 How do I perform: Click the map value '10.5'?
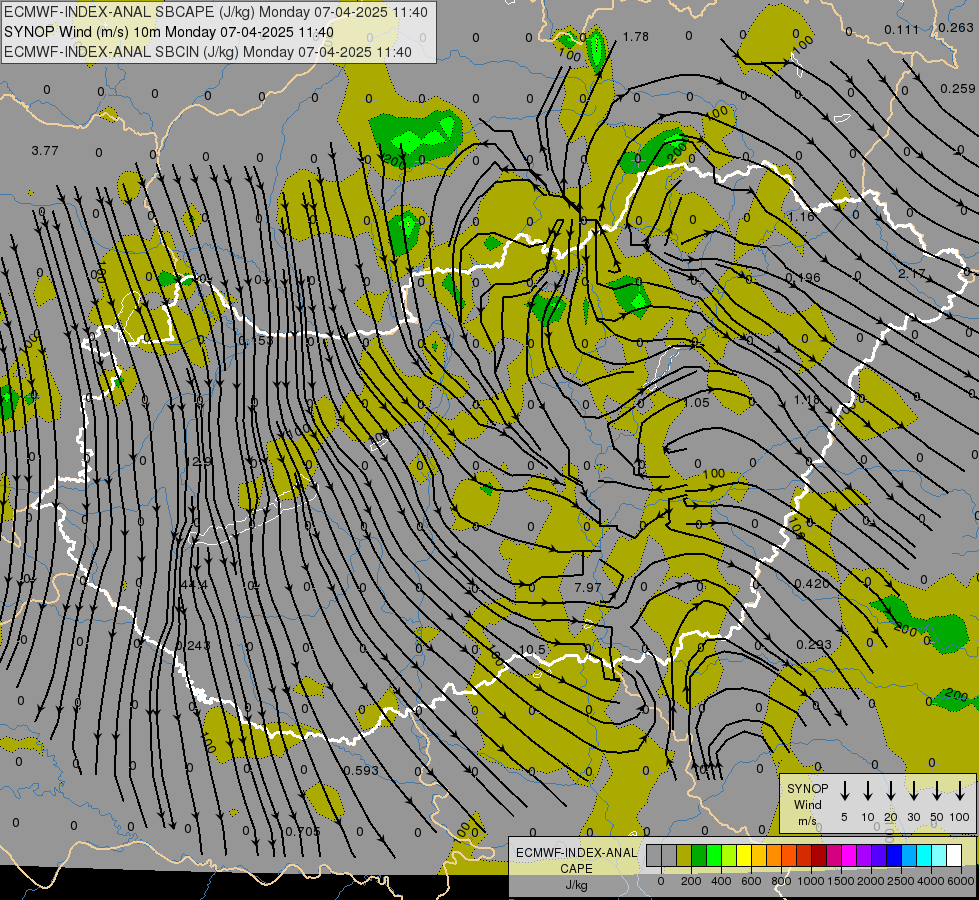pyautogui.click(x=533, y=650)
